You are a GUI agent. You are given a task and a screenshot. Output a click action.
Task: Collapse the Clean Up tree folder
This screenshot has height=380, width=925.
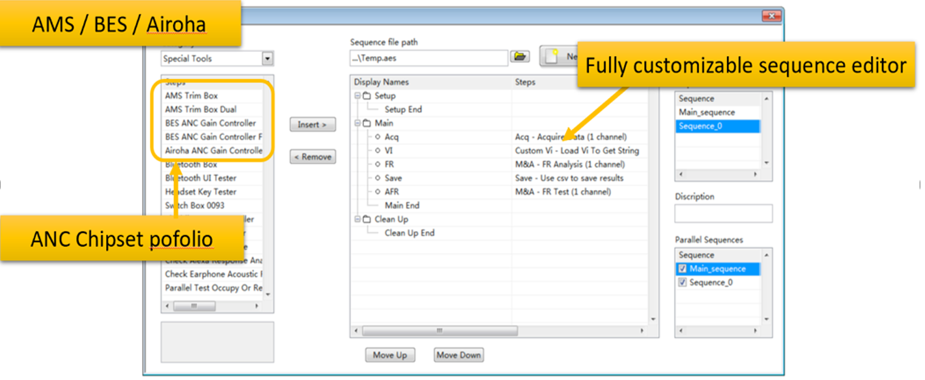(357, 220)
